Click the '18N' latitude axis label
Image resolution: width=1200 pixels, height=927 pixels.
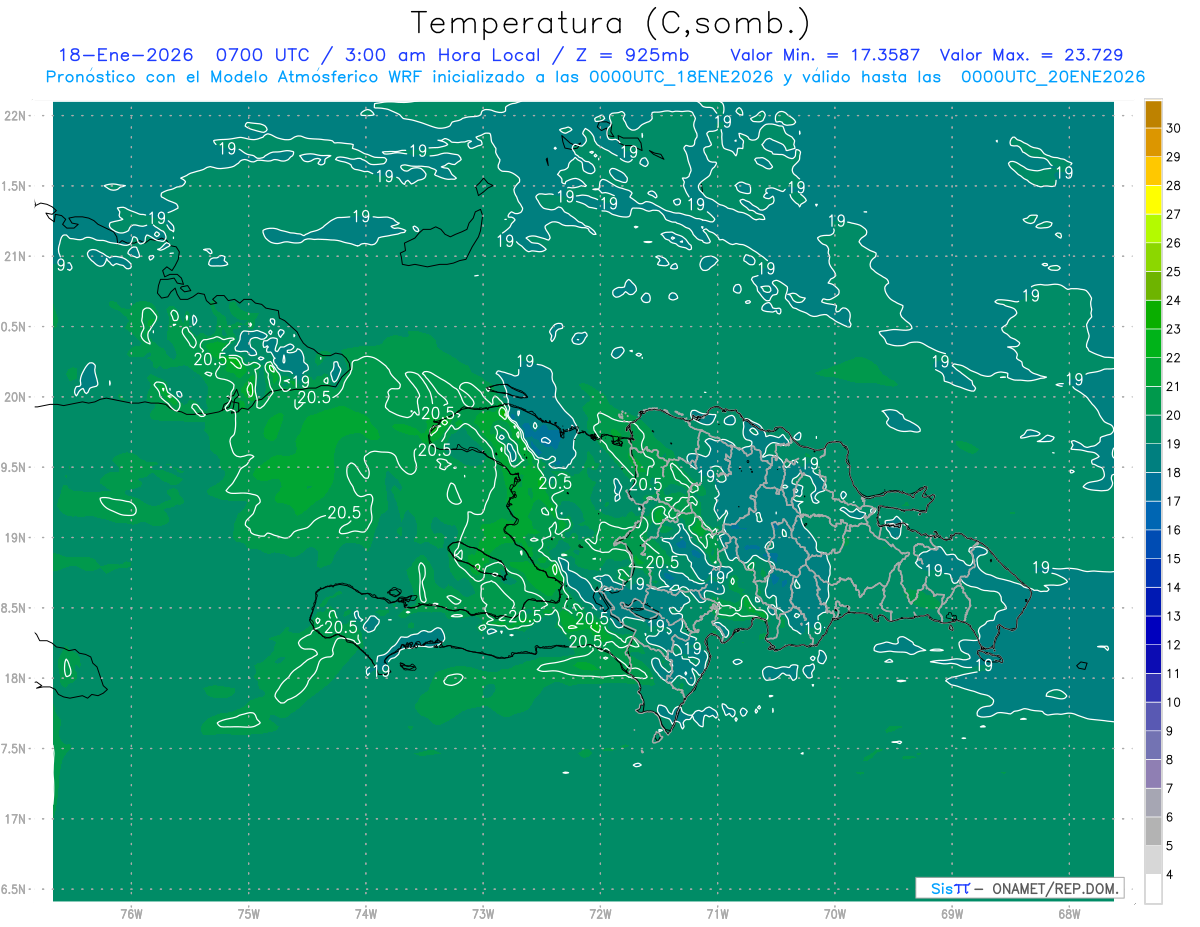coord(15,678)
